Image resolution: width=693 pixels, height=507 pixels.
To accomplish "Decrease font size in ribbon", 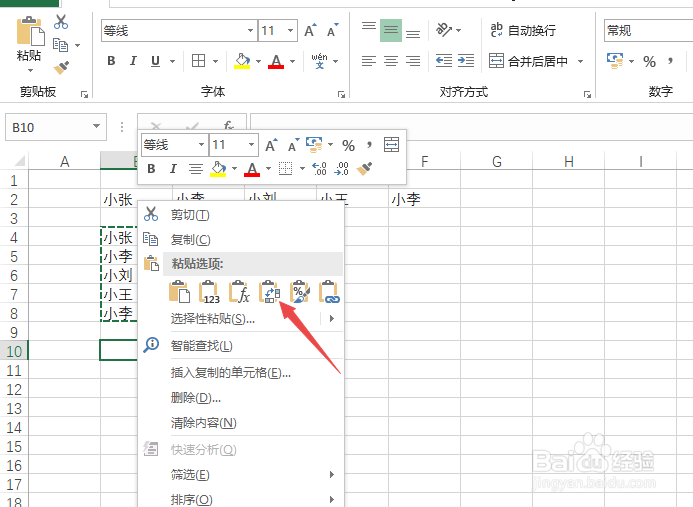I will [x=332, y=30].
